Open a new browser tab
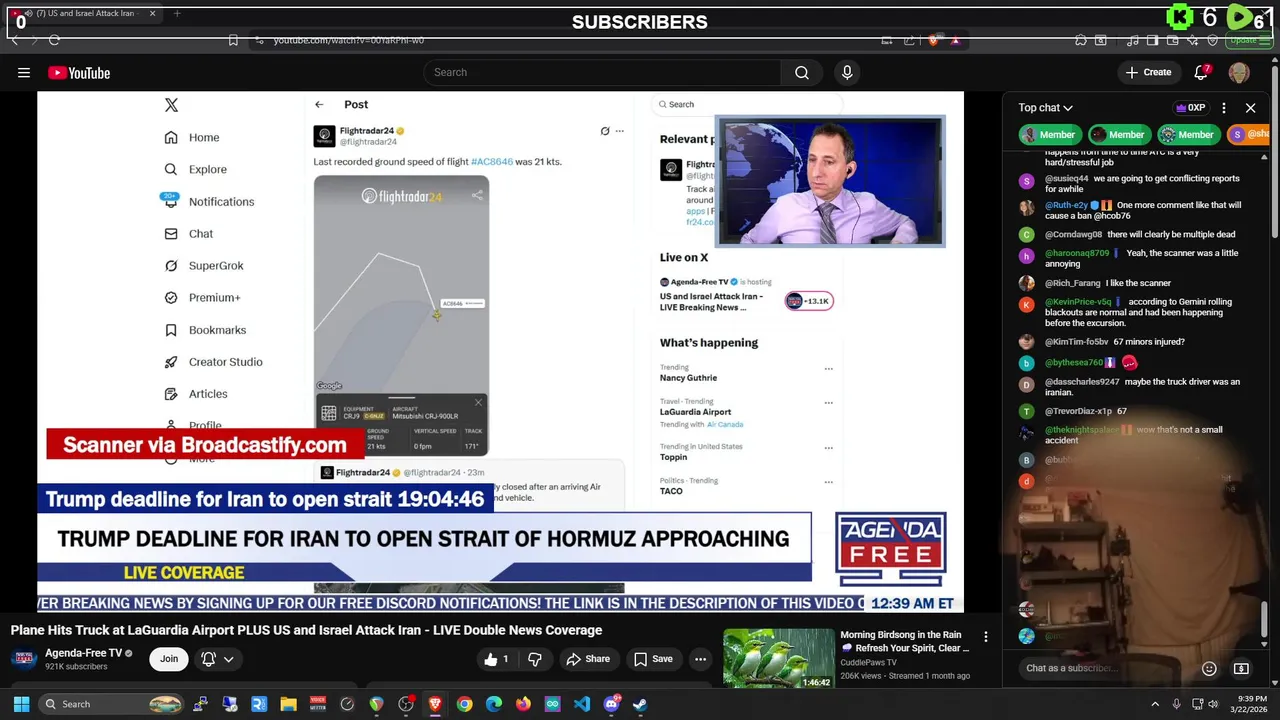 click(177, 13)
